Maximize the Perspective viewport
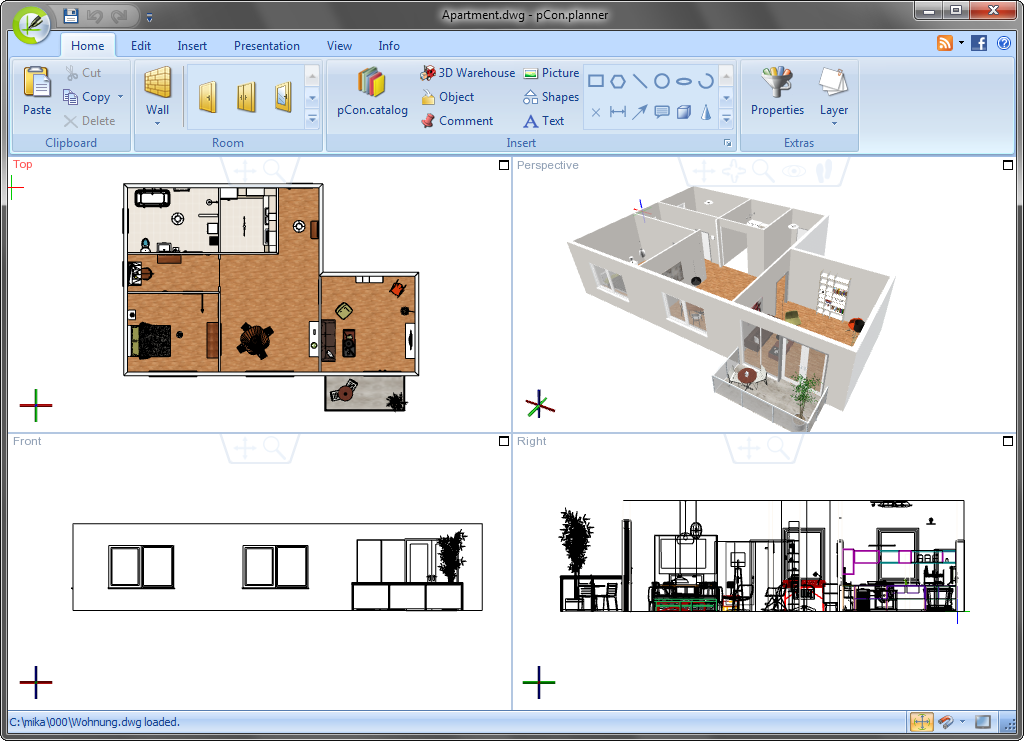The image size is (1024, 741). tap(1008, 165)
